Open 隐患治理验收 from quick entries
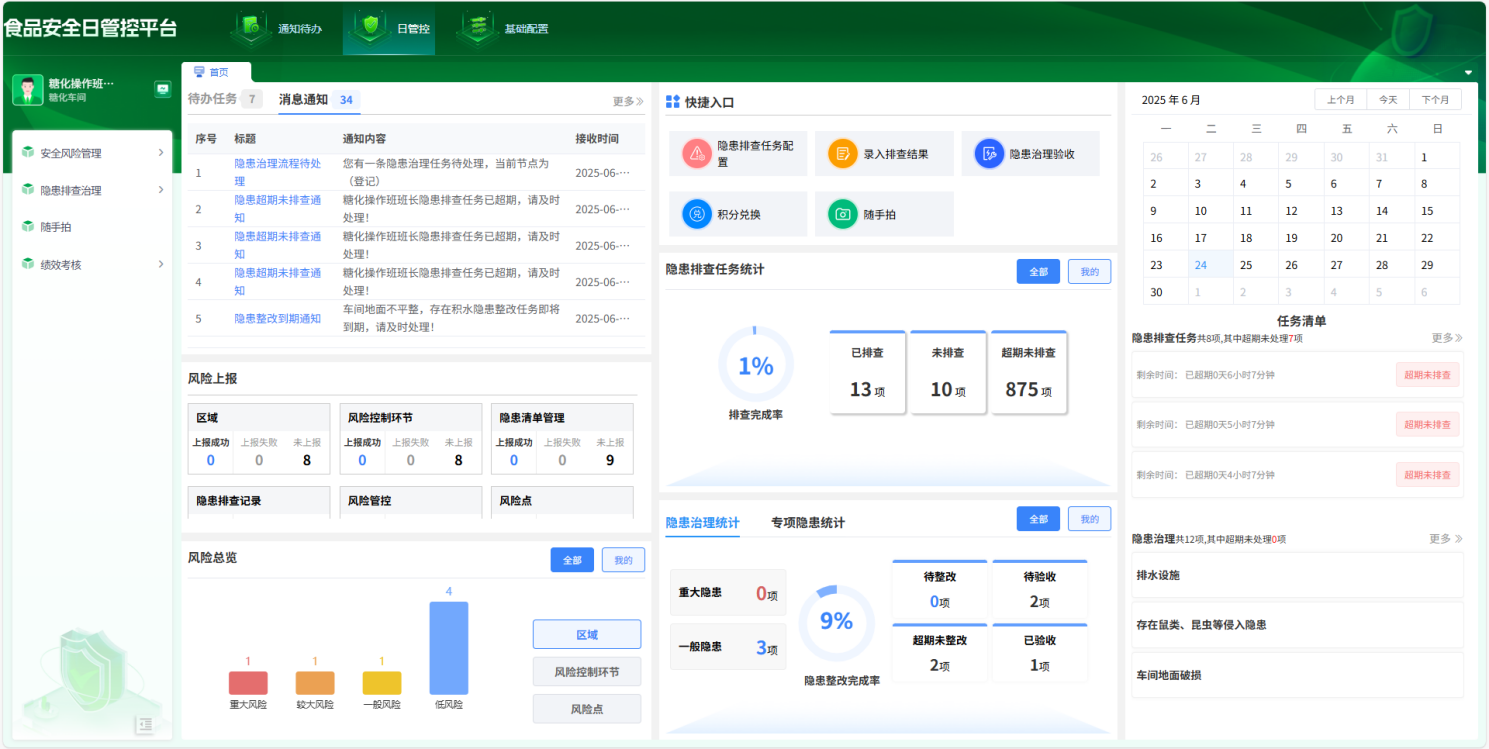1489x749 pixels. (x=988, y=153)
